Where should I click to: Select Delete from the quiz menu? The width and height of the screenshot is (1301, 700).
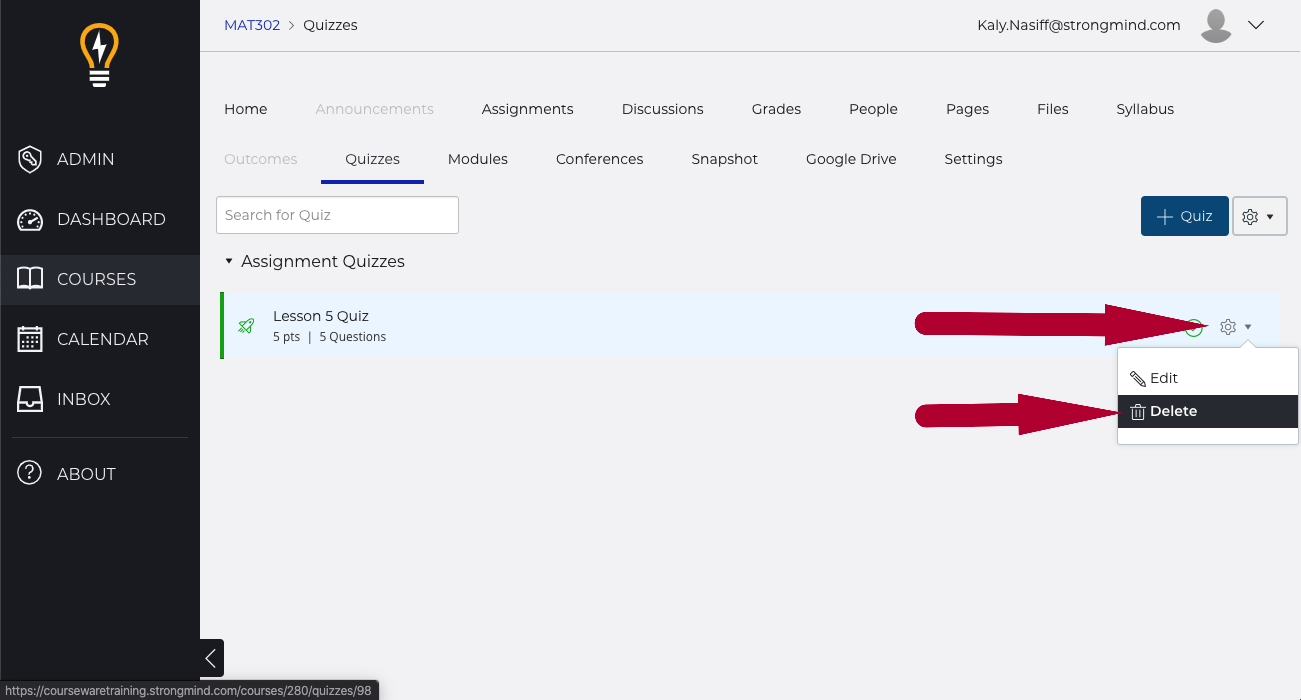click(x=1172, y=411)
